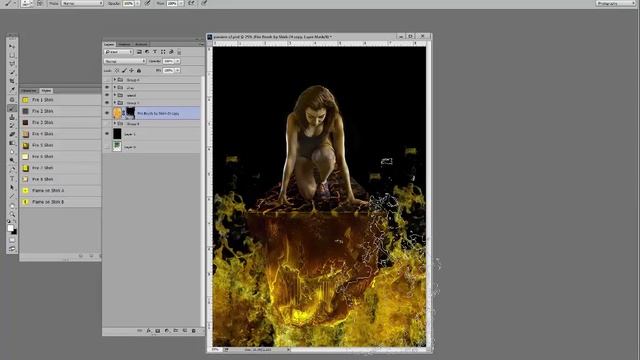
Task: Open the layer Opacity slider arrow
Action: click(x=178, y=61)
